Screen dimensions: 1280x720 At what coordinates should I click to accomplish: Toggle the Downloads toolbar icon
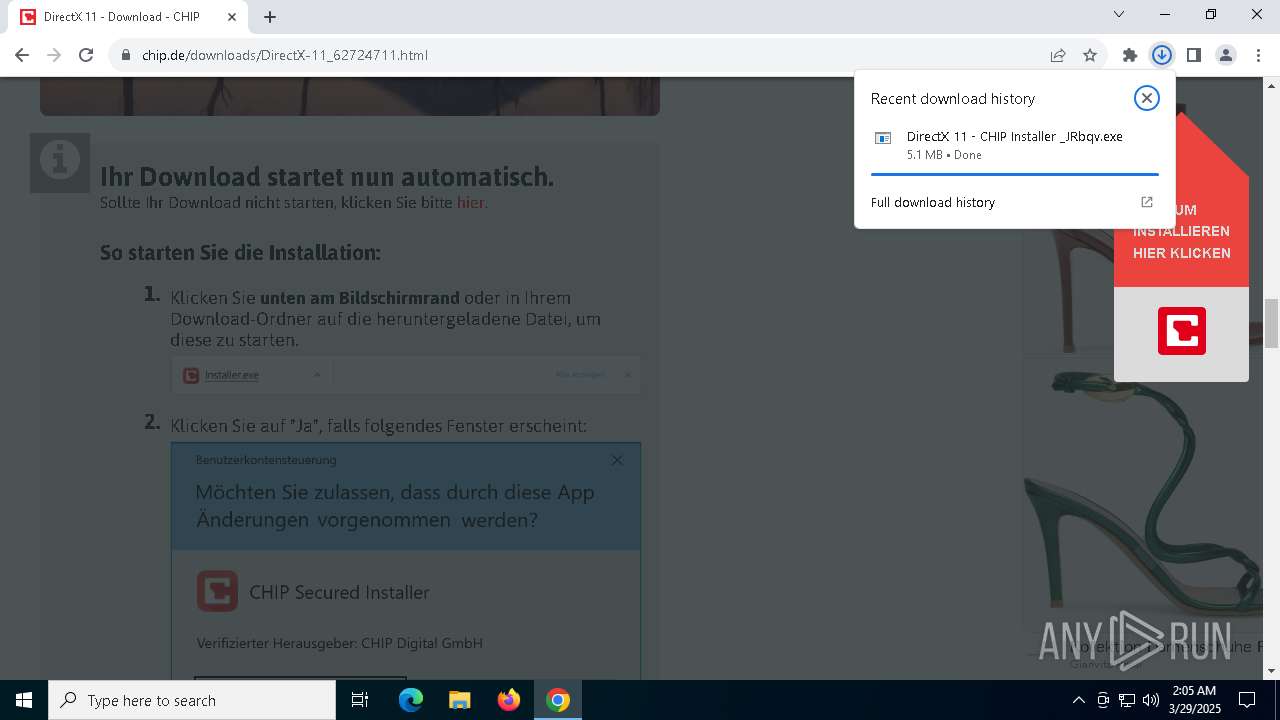[x=1162, y=55]
